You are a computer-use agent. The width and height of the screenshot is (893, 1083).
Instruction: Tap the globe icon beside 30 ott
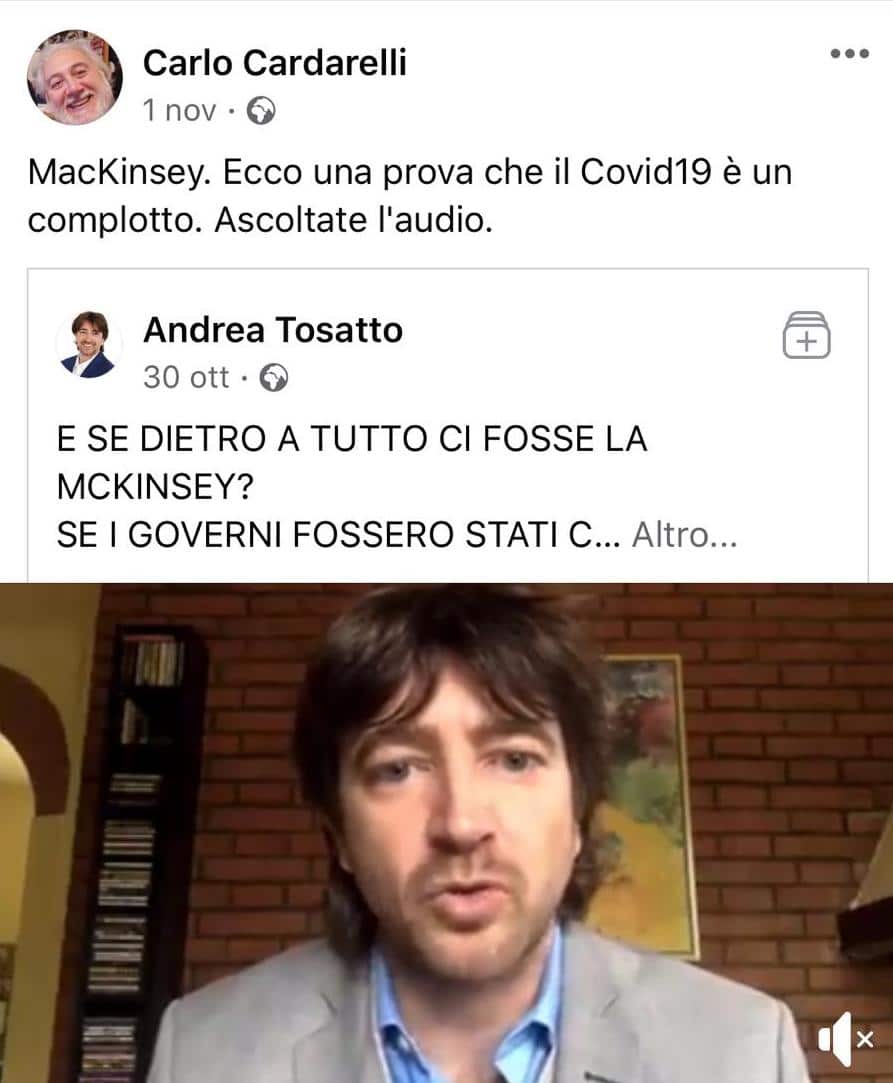click(x=273, y=378)
